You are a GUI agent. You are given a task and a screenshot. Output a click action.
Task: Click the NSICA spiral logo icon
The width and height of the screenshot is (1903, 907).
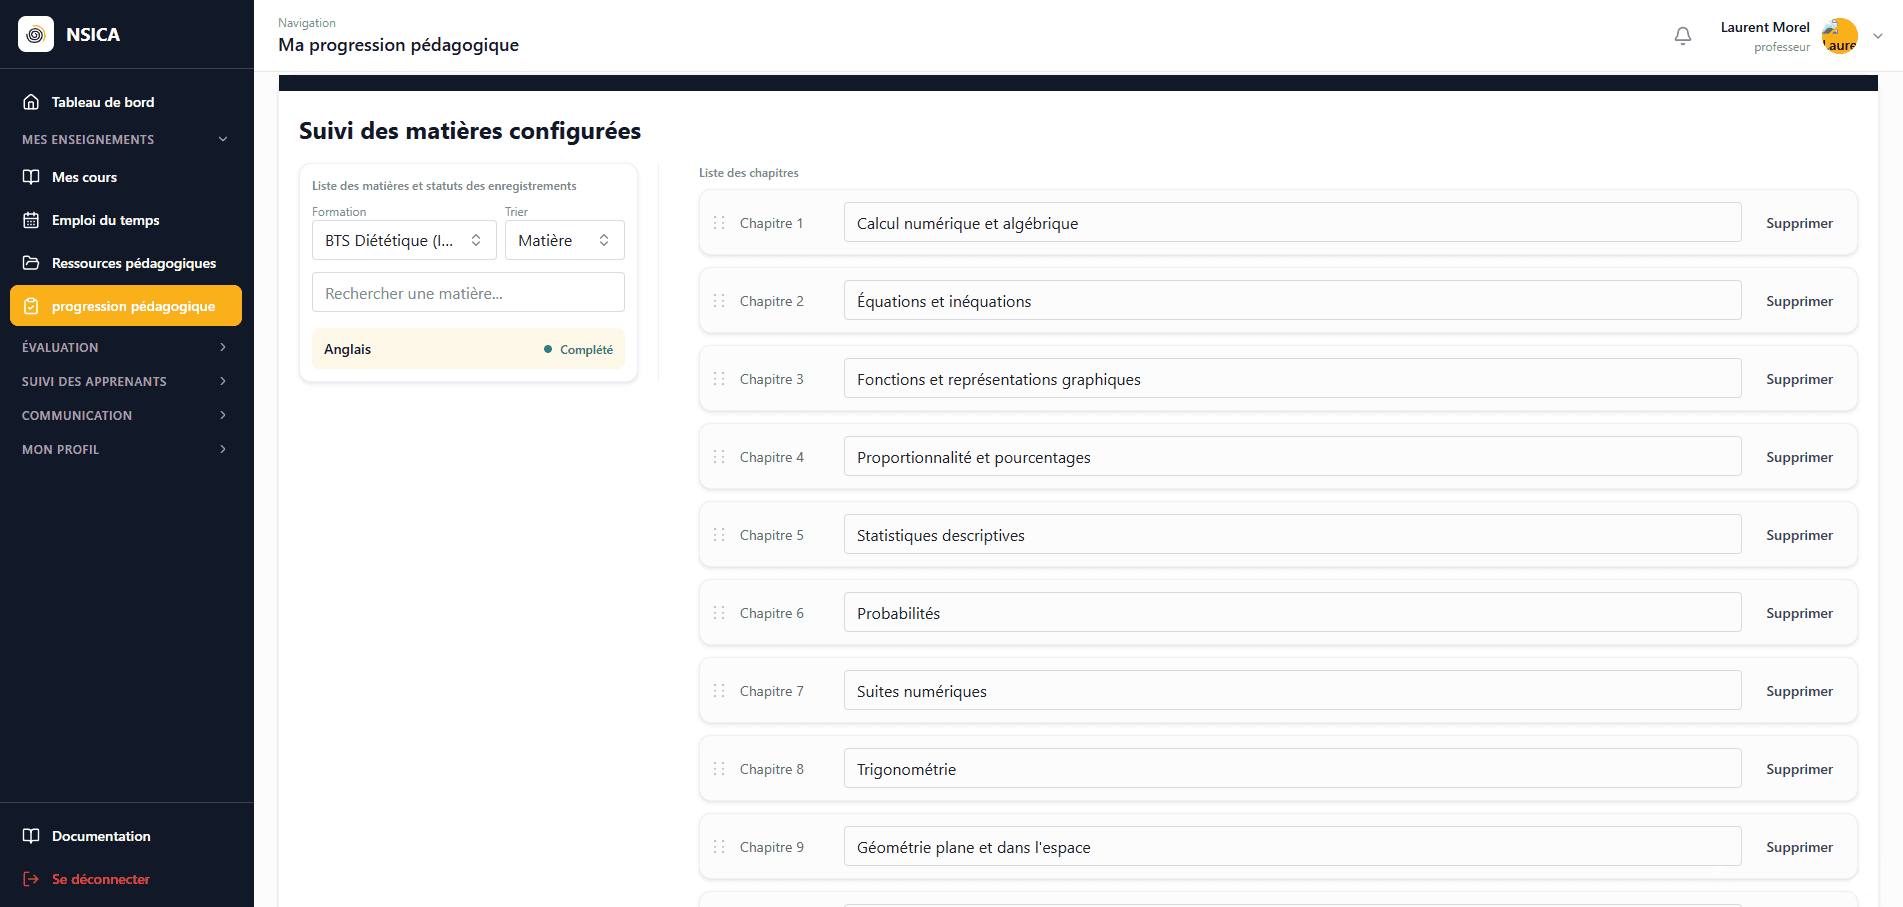point(36,34)
